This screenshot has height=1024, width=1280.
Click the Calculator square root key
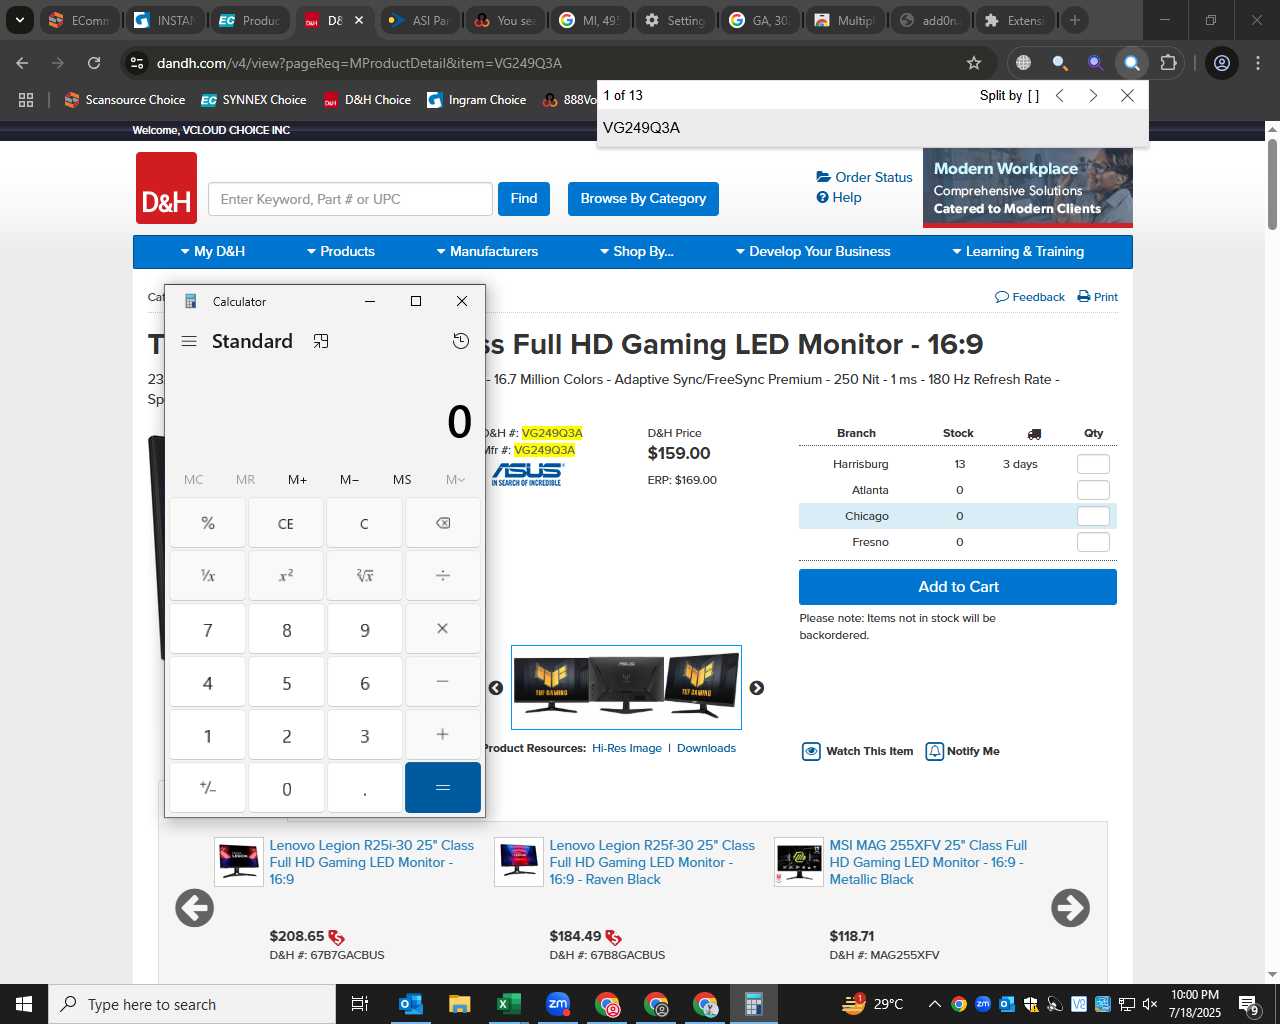click(x=365, y=576)
